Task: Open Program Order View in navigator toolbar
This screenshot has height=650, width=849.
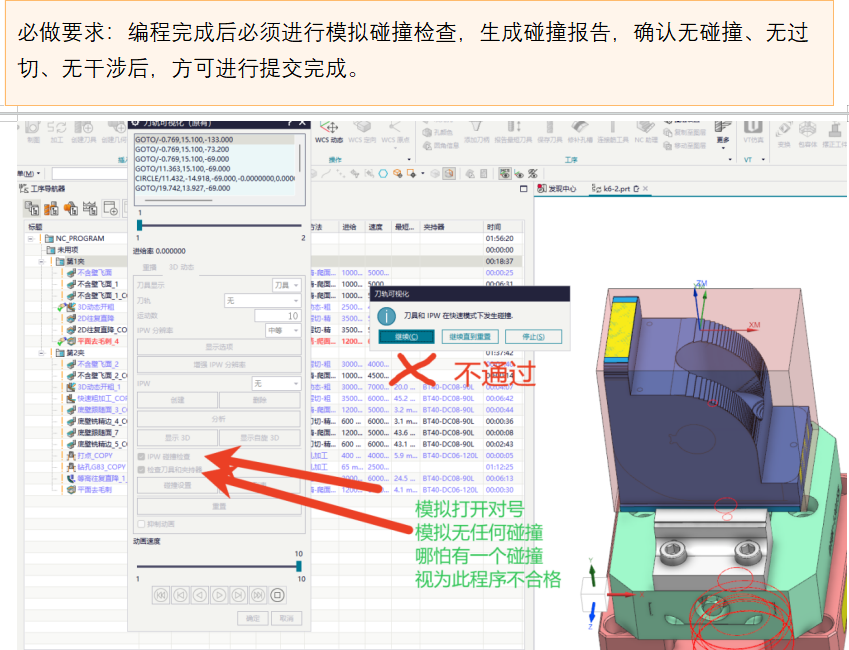Action: [32, 208]
